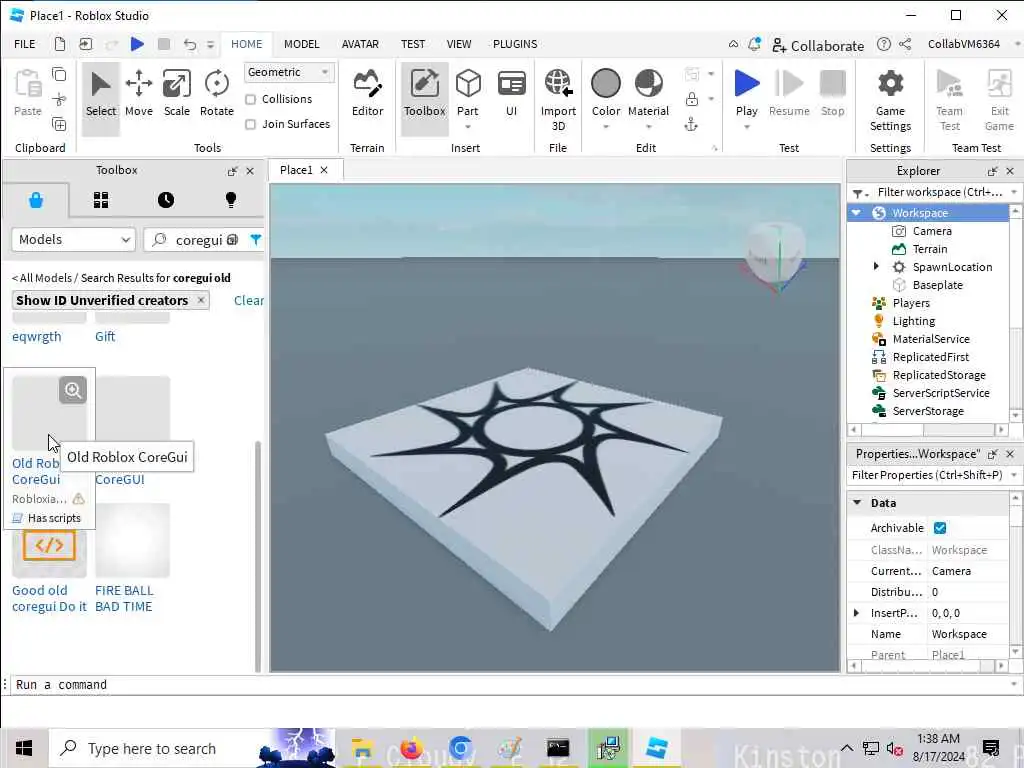The image size is (1024, 768).
Task: Open Firefox from the taskbar
Action: (411, 748)
